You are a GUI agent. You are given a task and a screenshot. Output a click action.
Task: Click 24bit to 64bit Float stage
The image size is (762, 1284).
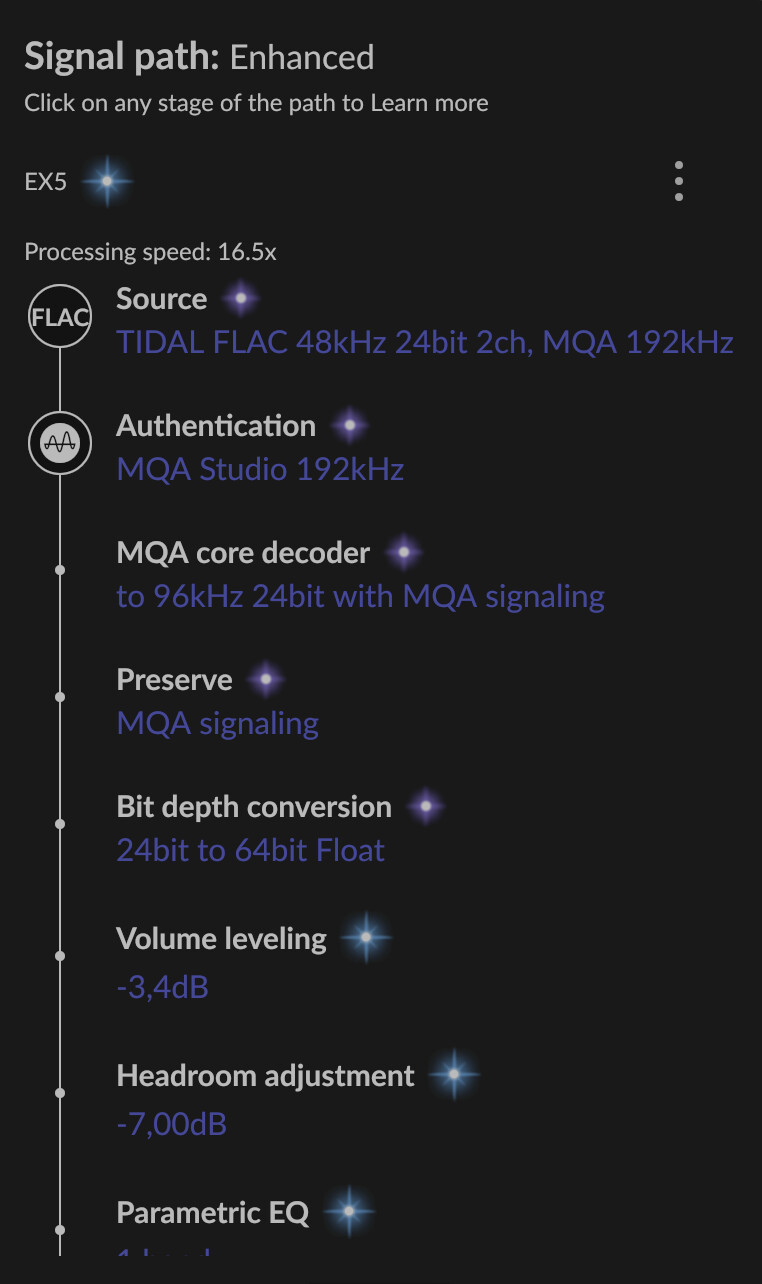(x=250, y=851)
